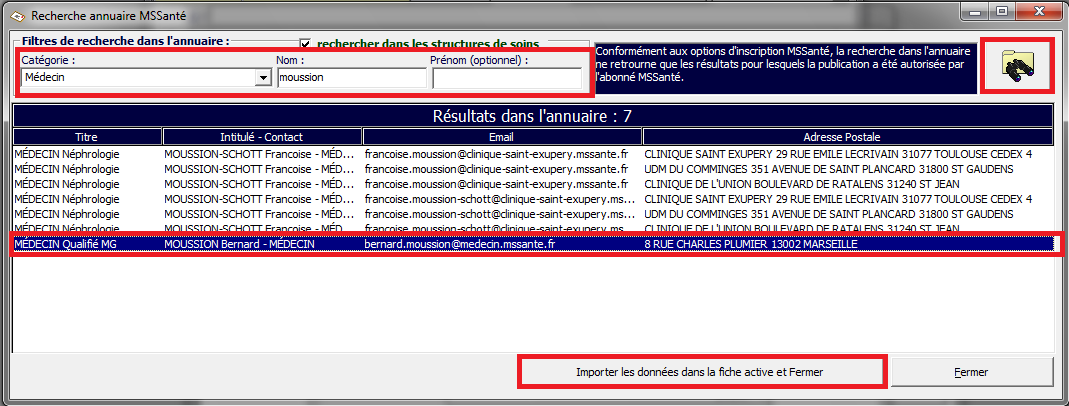
Task: Open the Catégorie dropdown showing Médecin
Action: click(x=263, y=78)
